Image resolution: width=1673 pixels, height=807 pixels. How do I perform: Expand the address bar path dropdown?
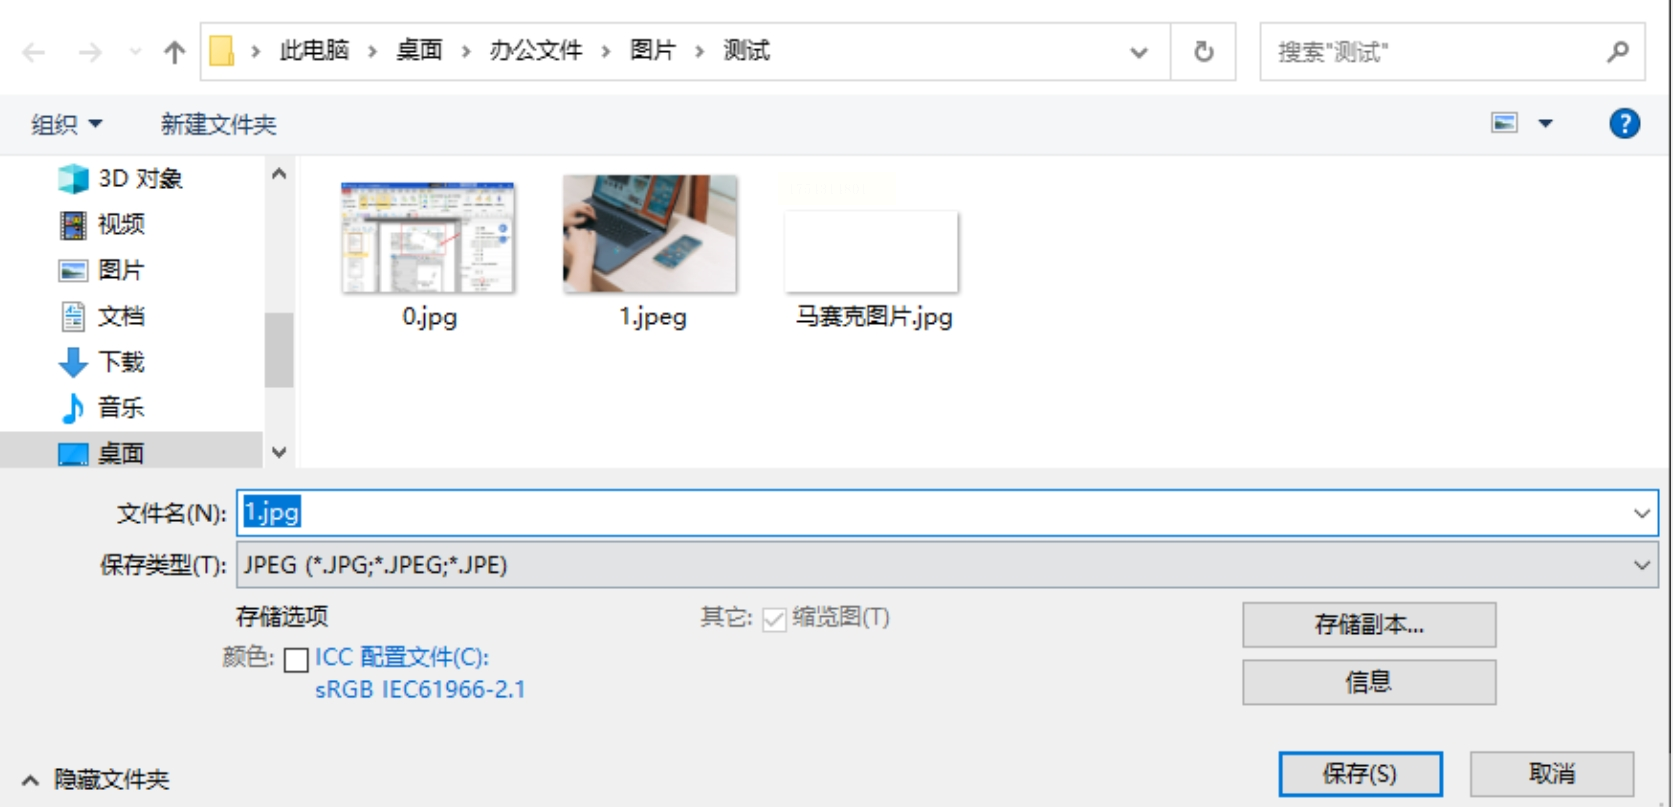click(x=1139, y=52)
